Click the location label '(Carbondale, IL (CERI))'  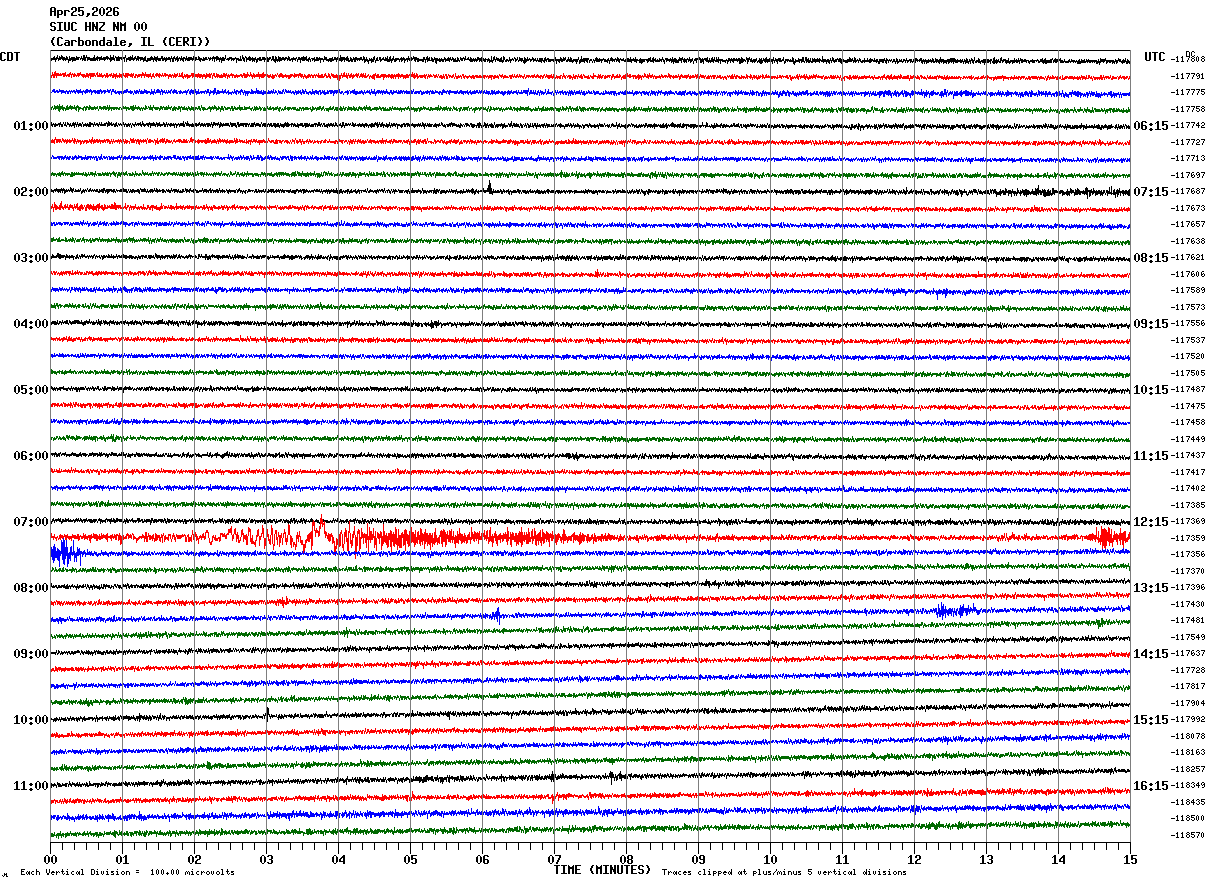click(x=130, y=42)
